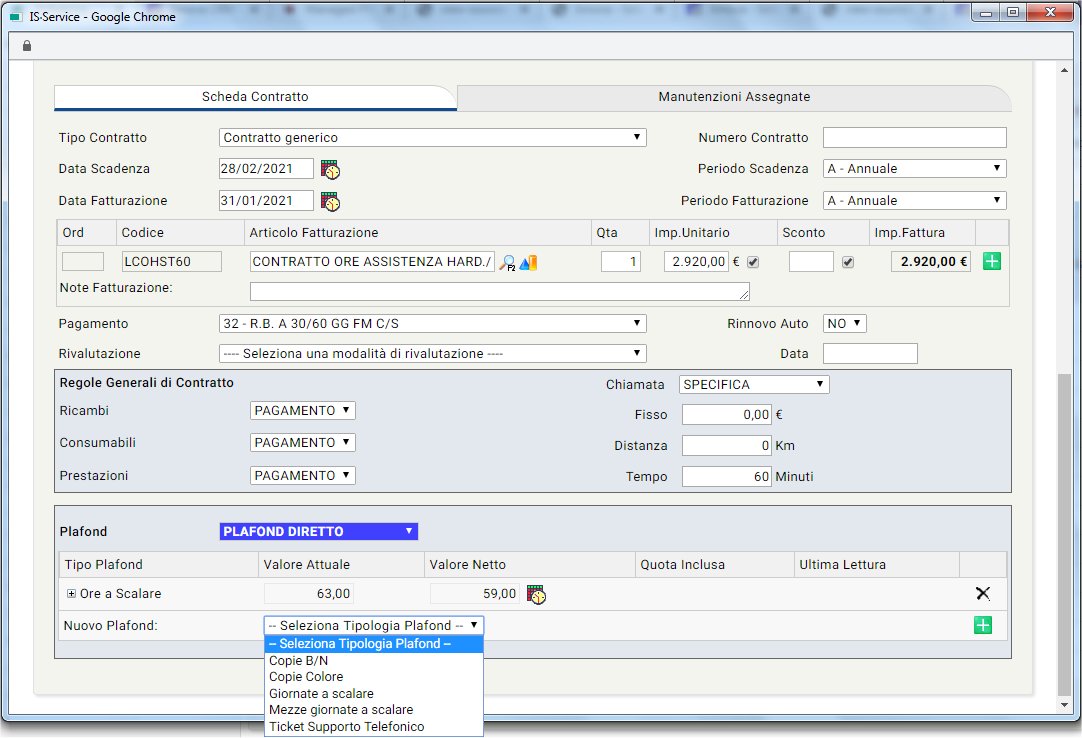Click the Tempo Minuti field
This screenshot has width=1082, height=738.
727,476
